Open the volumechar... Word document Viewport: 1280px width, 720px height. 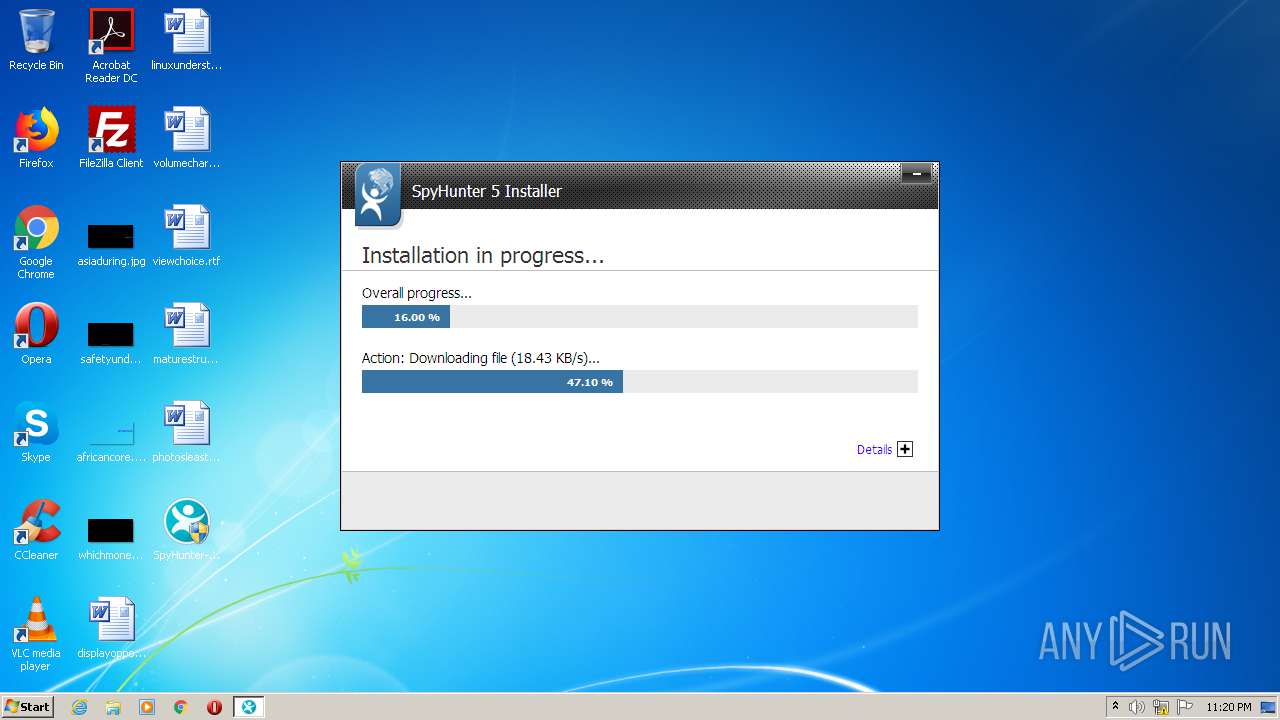[x=187, y=138]
